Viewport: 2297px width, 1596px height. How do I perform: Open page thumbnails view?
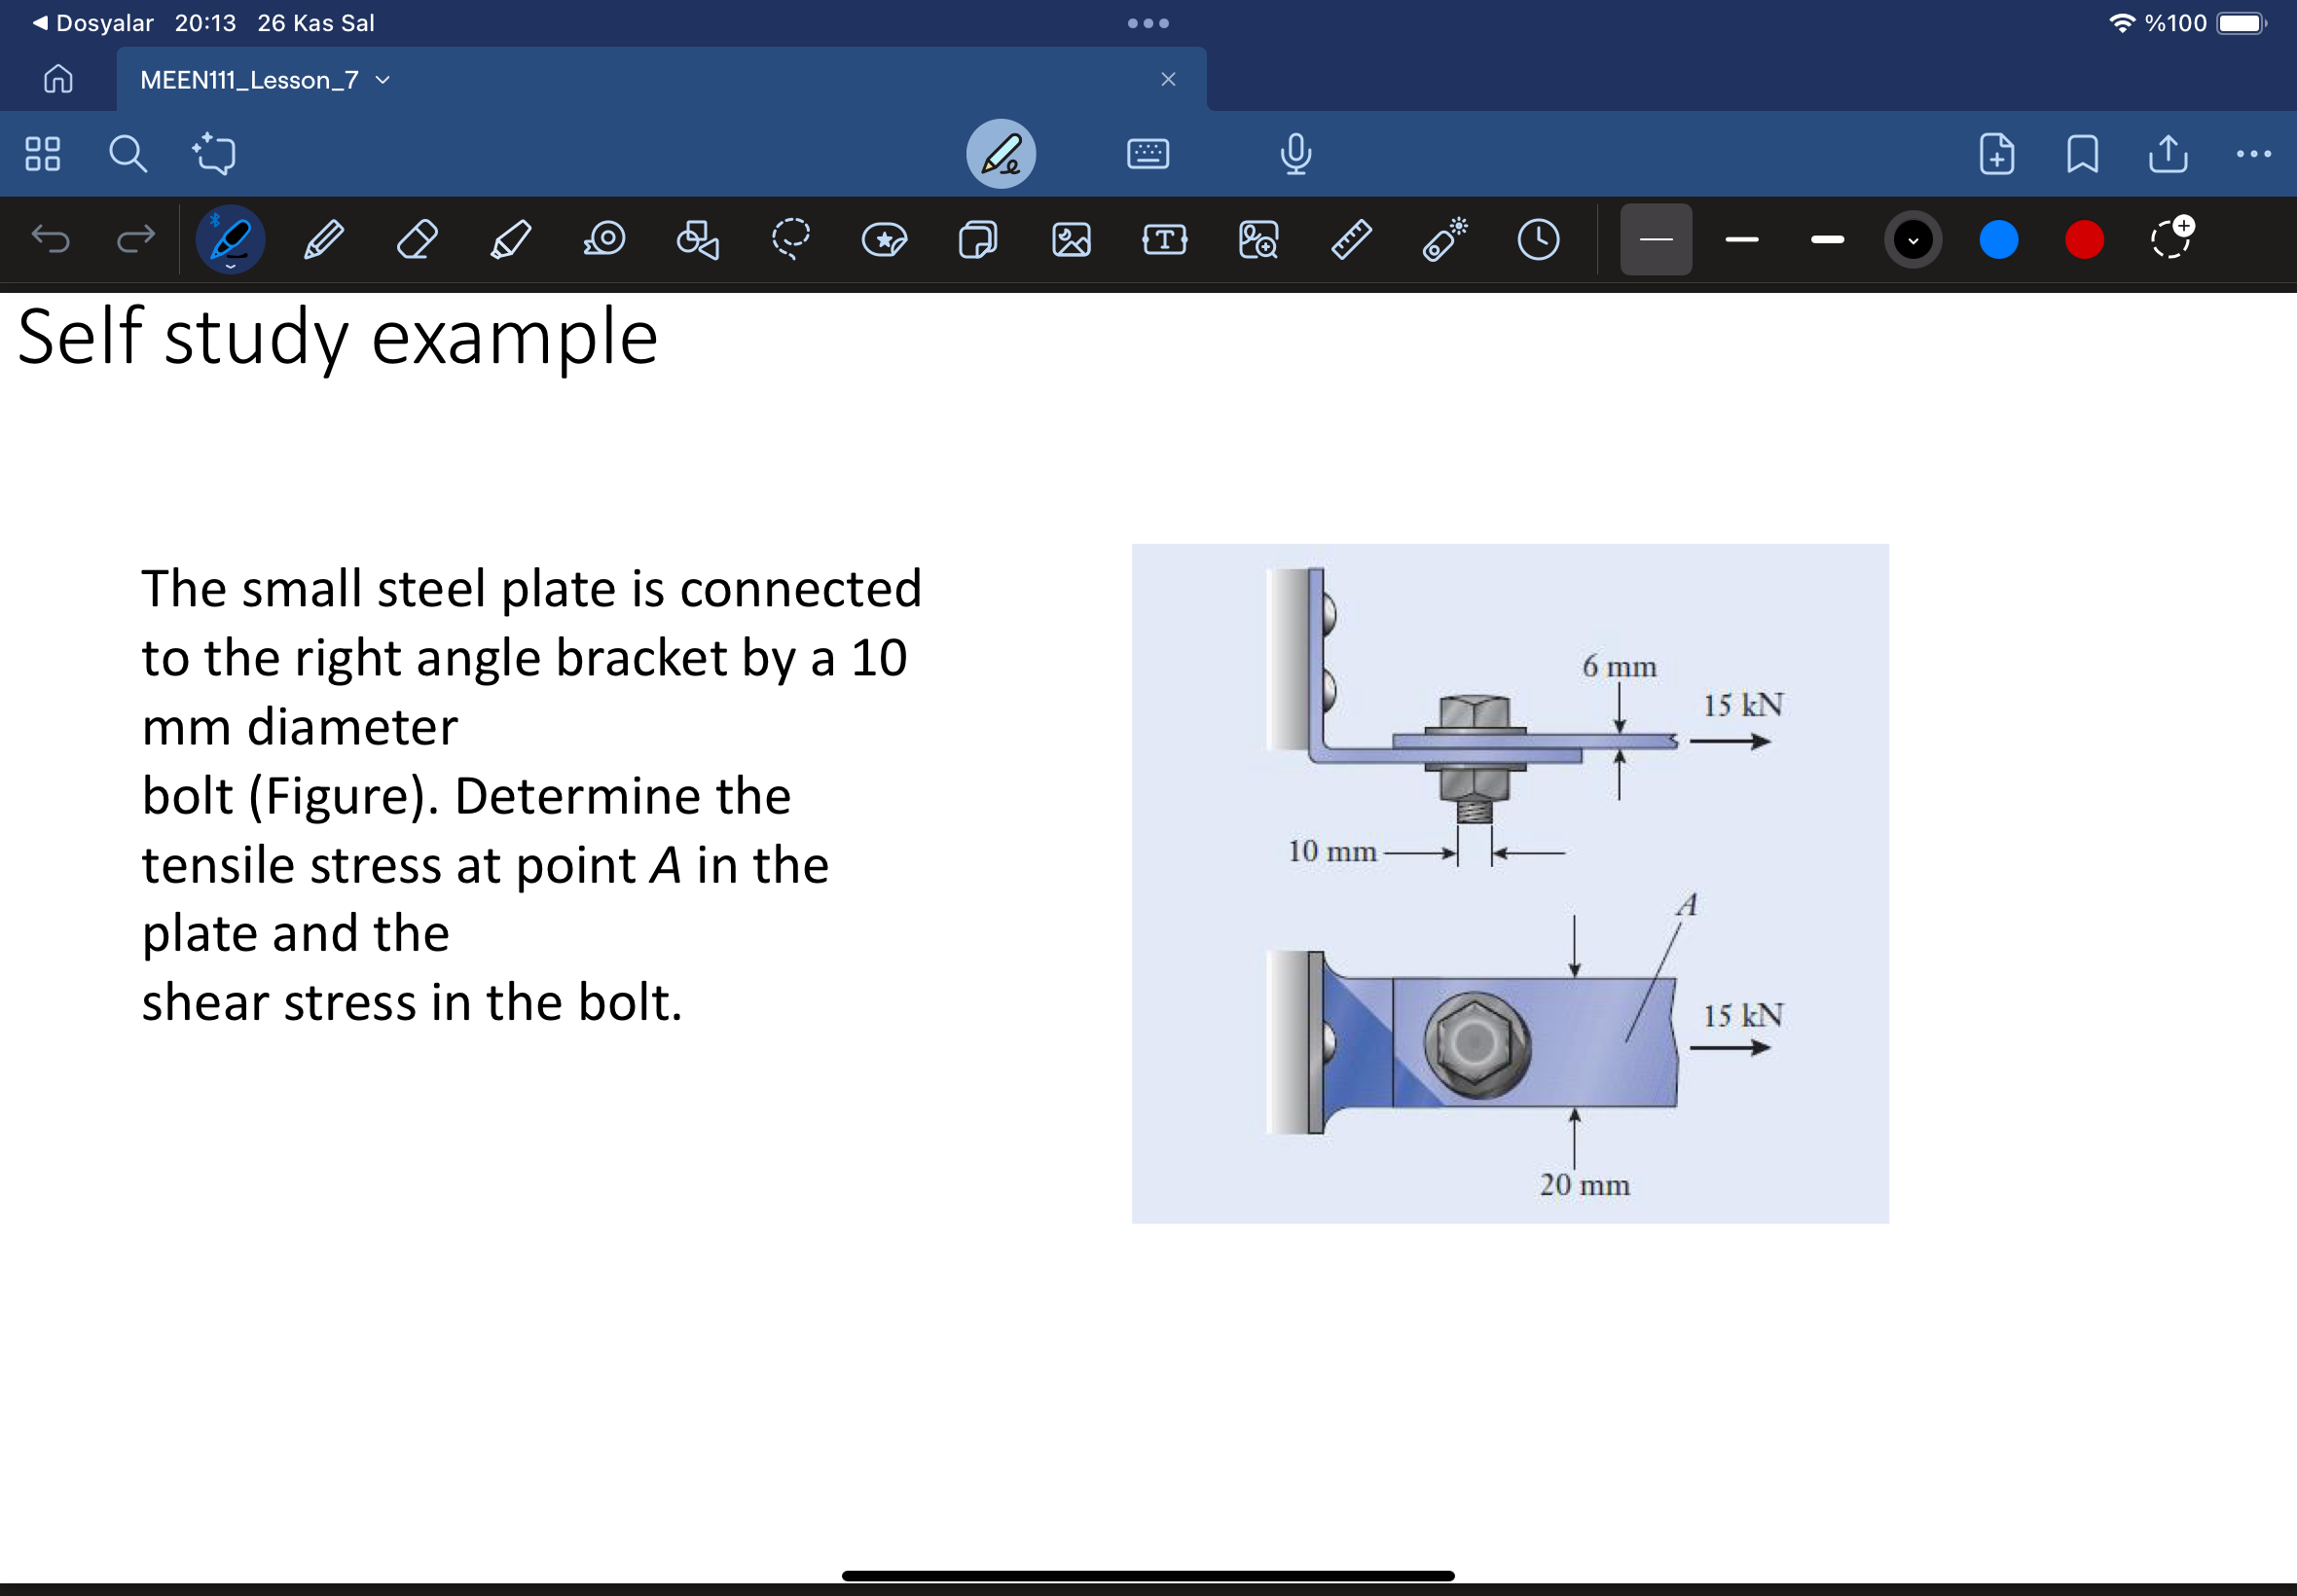pyautogui.click(x=42, y=153)
